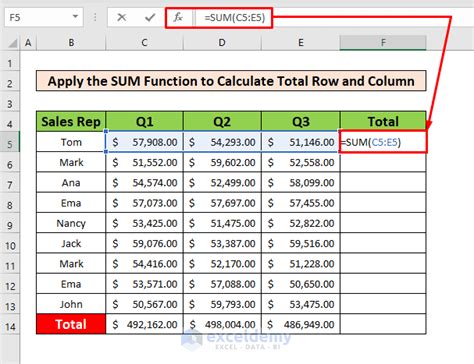474x364 pixels.
Task: Expand the Name Box dropdown arrow
Action: (75, 16)
